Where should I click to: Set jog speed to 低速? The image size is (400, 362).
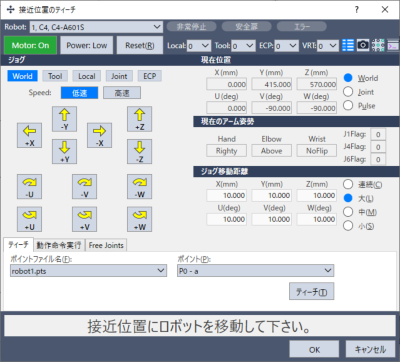79,93
